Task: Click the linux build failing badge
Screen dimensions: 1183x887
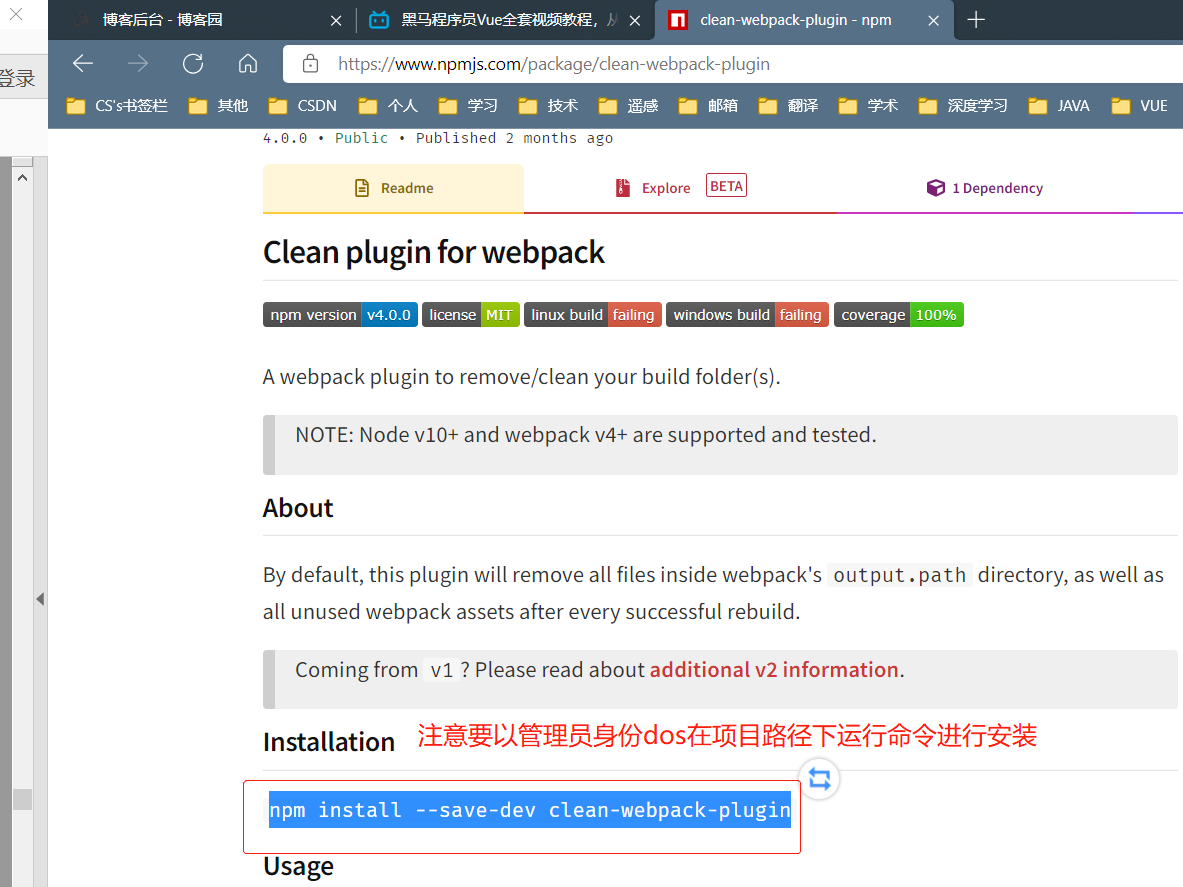Action: pos(593,315)
